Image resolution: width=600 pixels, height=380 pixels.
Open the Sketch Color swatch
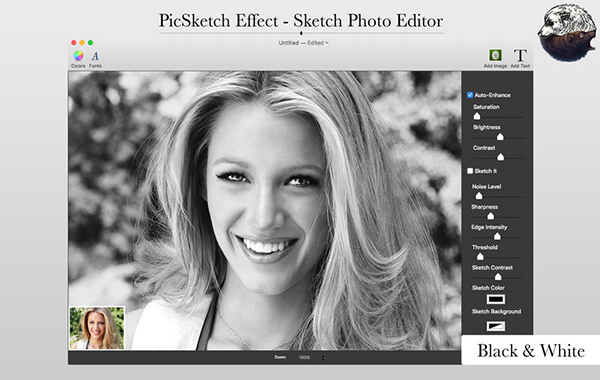coord(496,299)
